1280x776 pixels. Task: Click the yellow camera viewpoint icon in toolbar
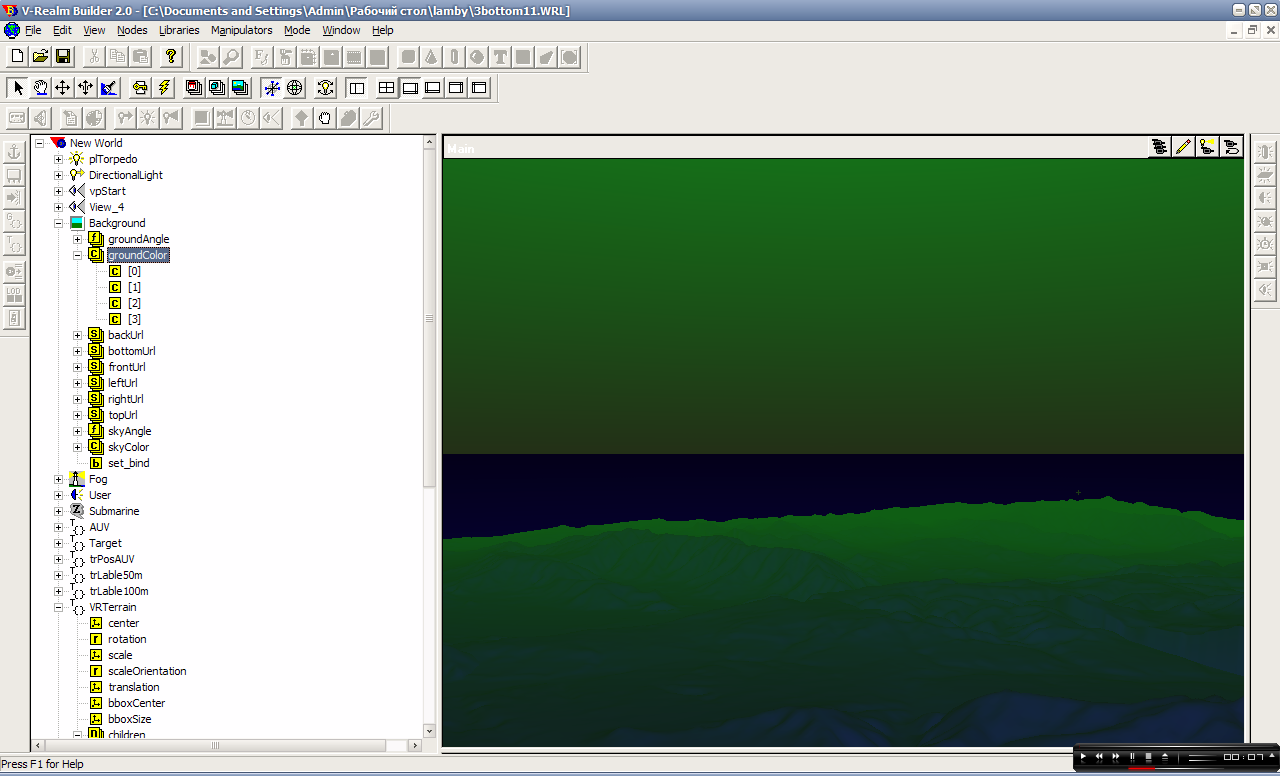(140, 88)
